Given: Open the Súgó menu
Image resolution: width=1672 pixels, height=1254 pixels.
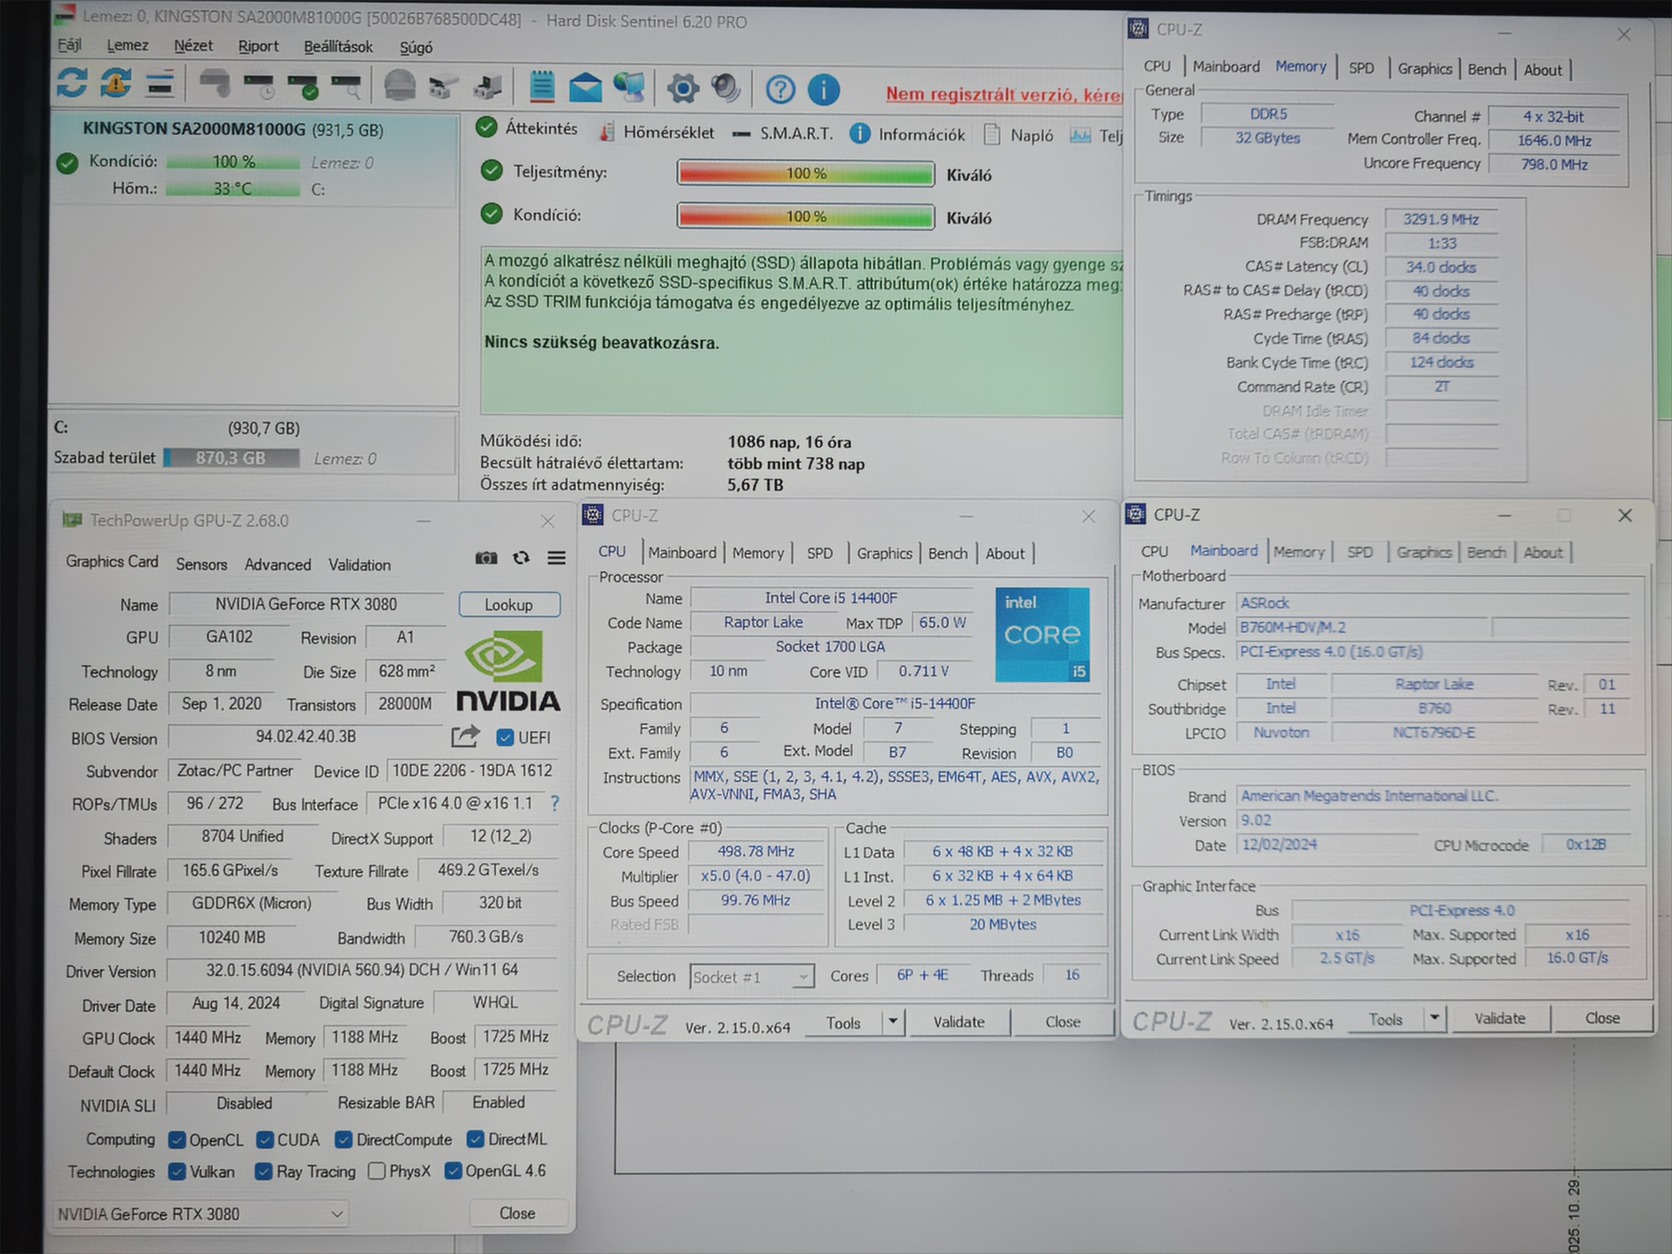Looking at the screenshot, I should 416,47.
